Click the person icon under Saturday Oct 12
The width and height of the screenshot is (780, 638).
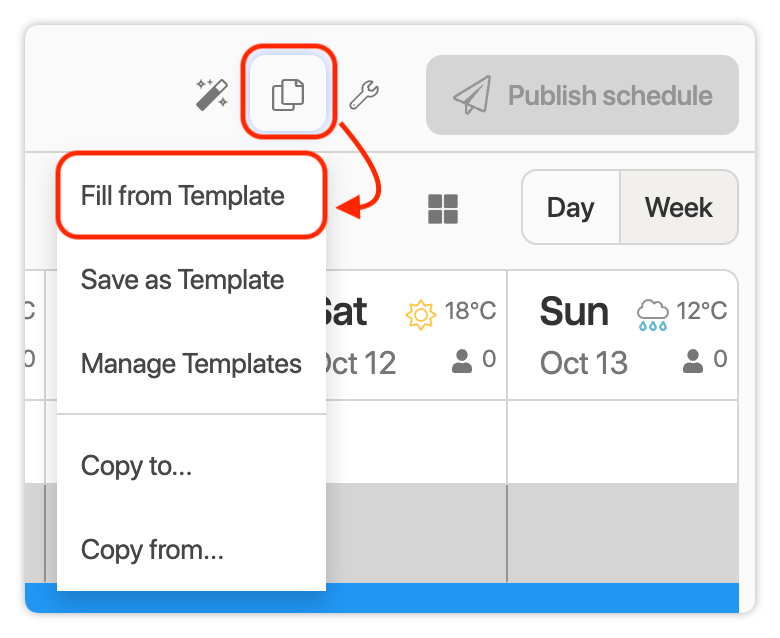point(462,361)
